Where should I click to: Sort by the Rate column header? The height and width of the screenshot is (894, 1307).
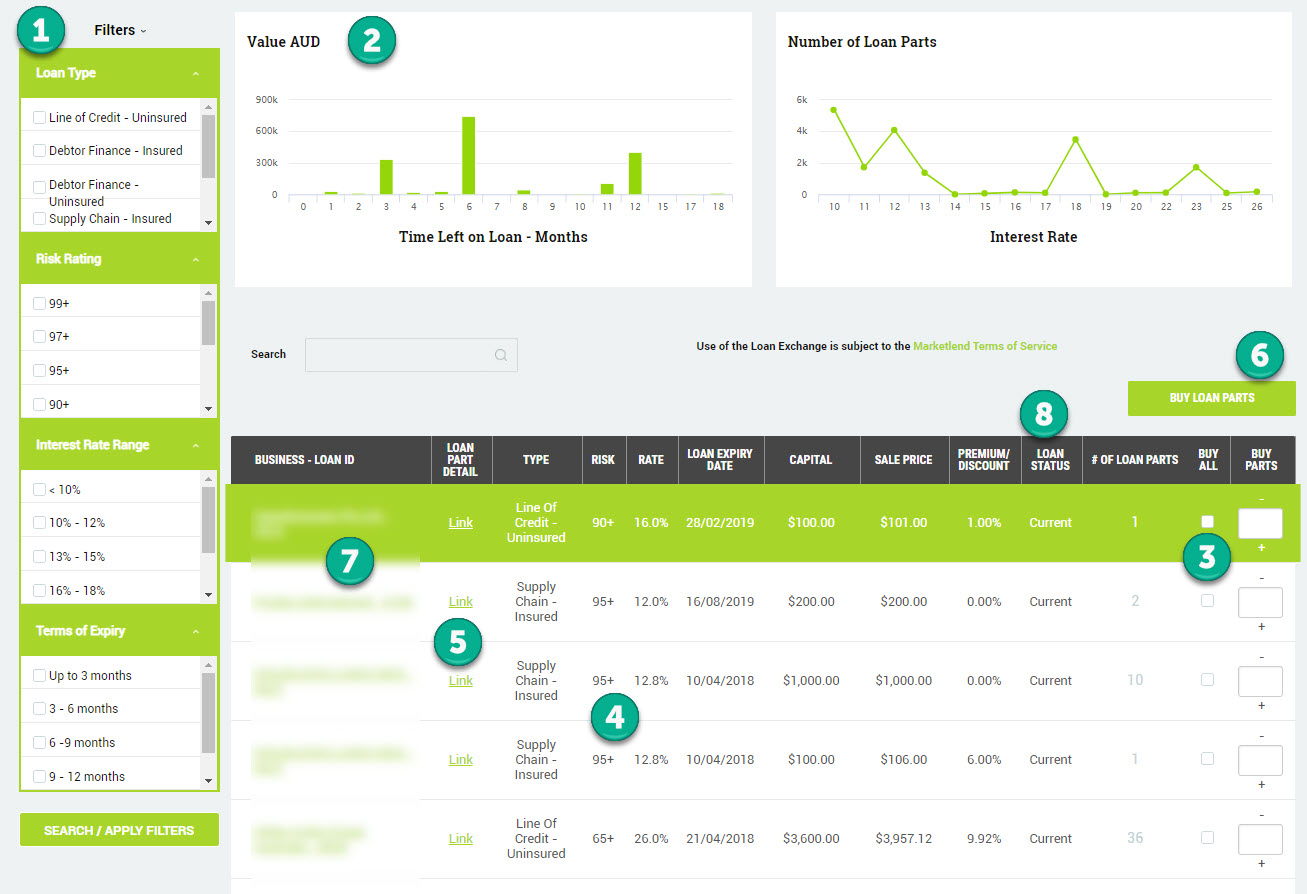coord(651,460)
